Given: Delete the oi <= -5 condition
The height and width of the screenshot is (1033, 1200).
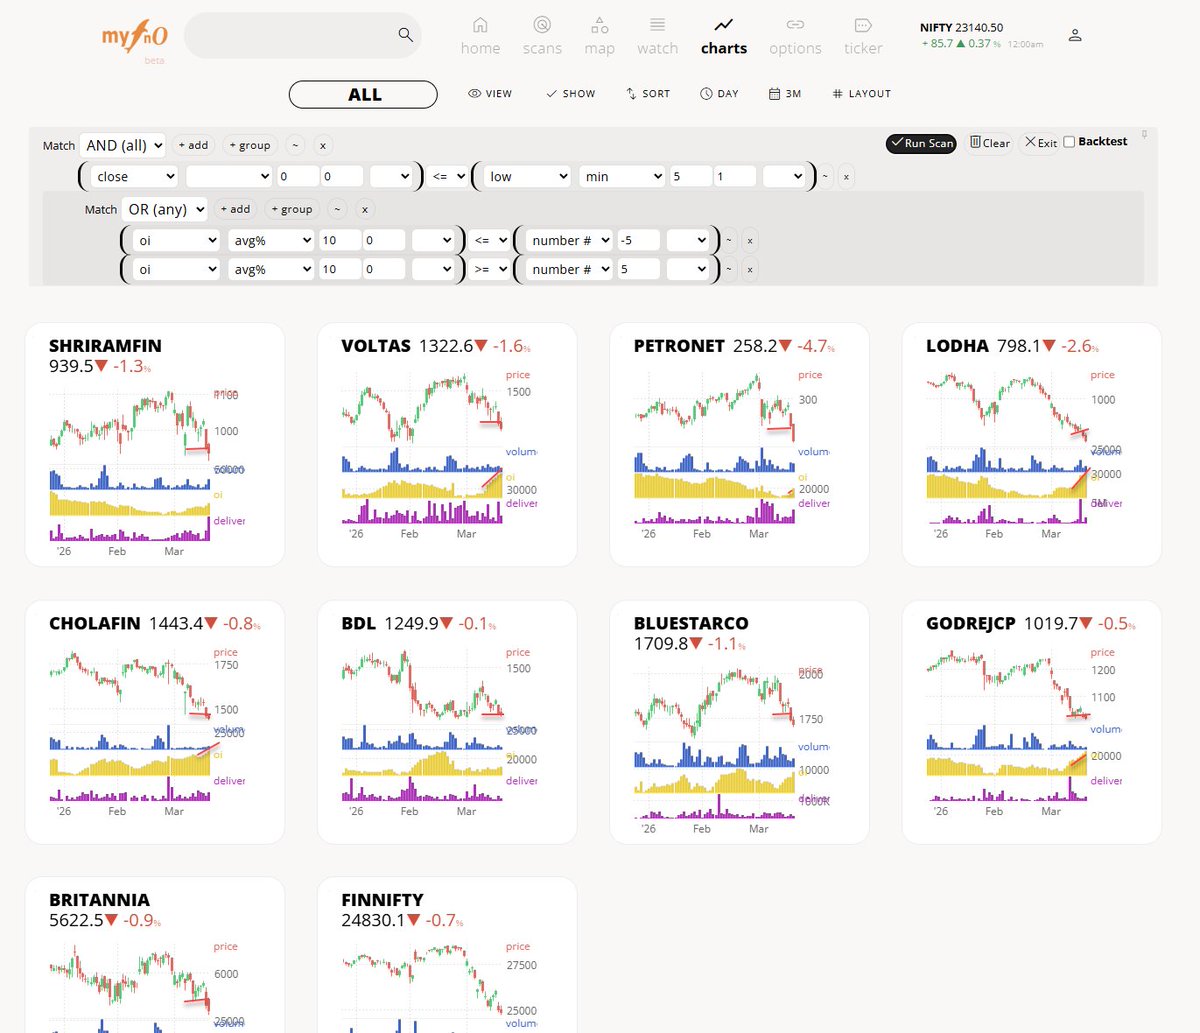Looking at the screenshot, I should click(x=750, y=241).
